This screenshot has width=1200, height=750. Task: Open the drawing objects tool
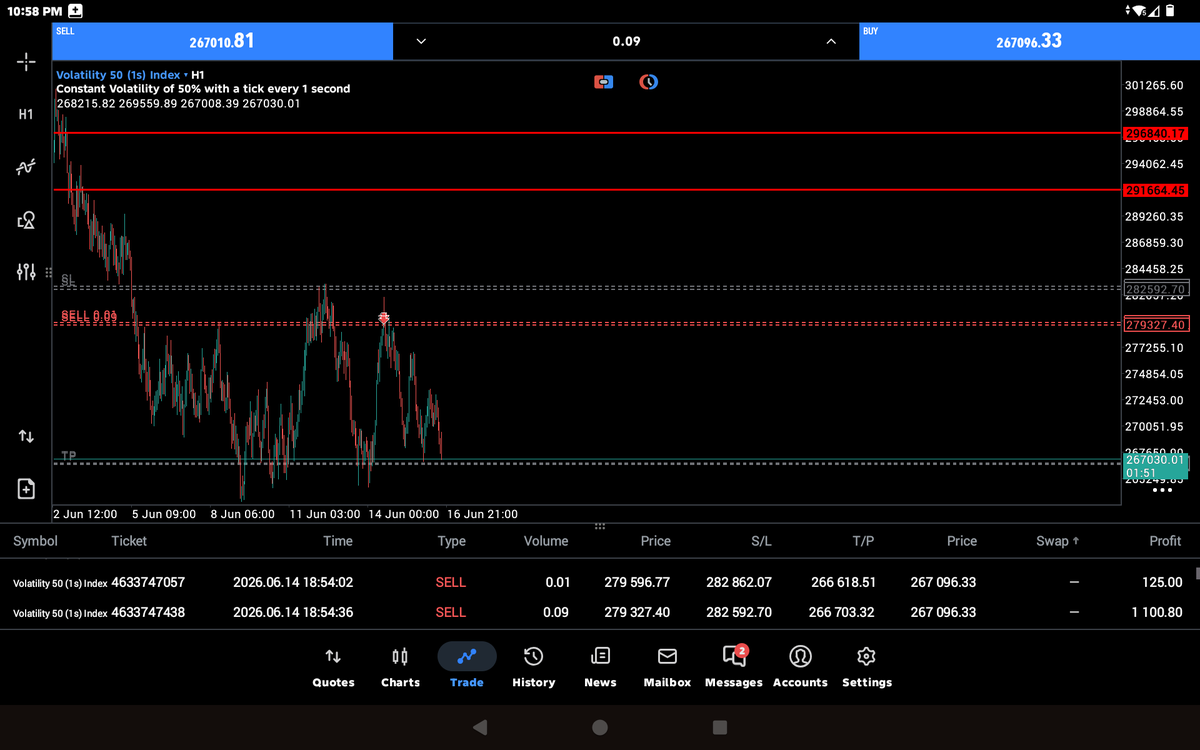click(26, 219)
